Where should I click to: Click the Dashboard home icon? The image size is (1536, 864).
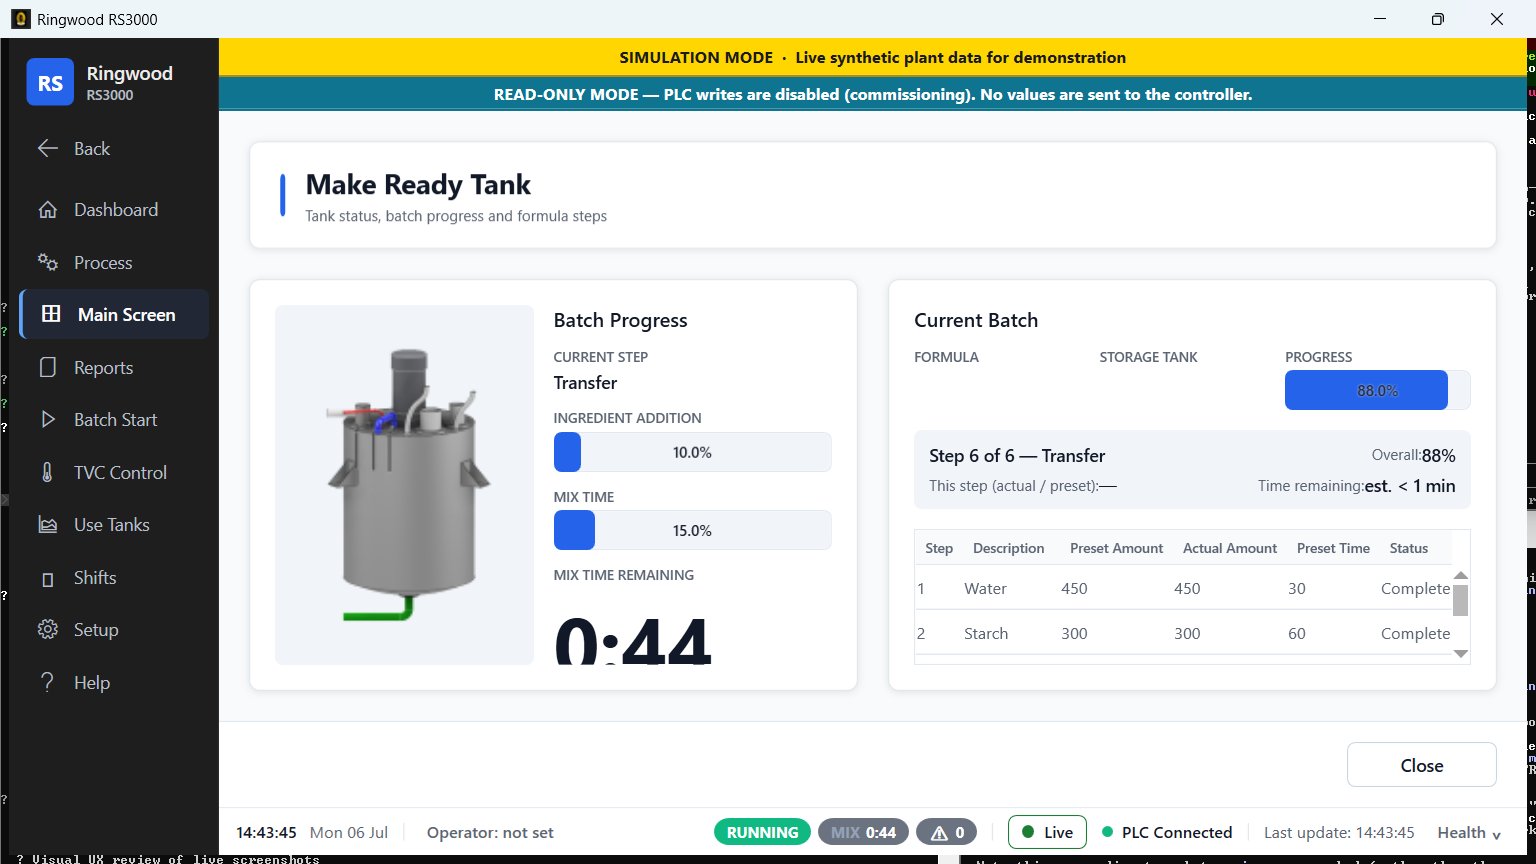(48, 210)
